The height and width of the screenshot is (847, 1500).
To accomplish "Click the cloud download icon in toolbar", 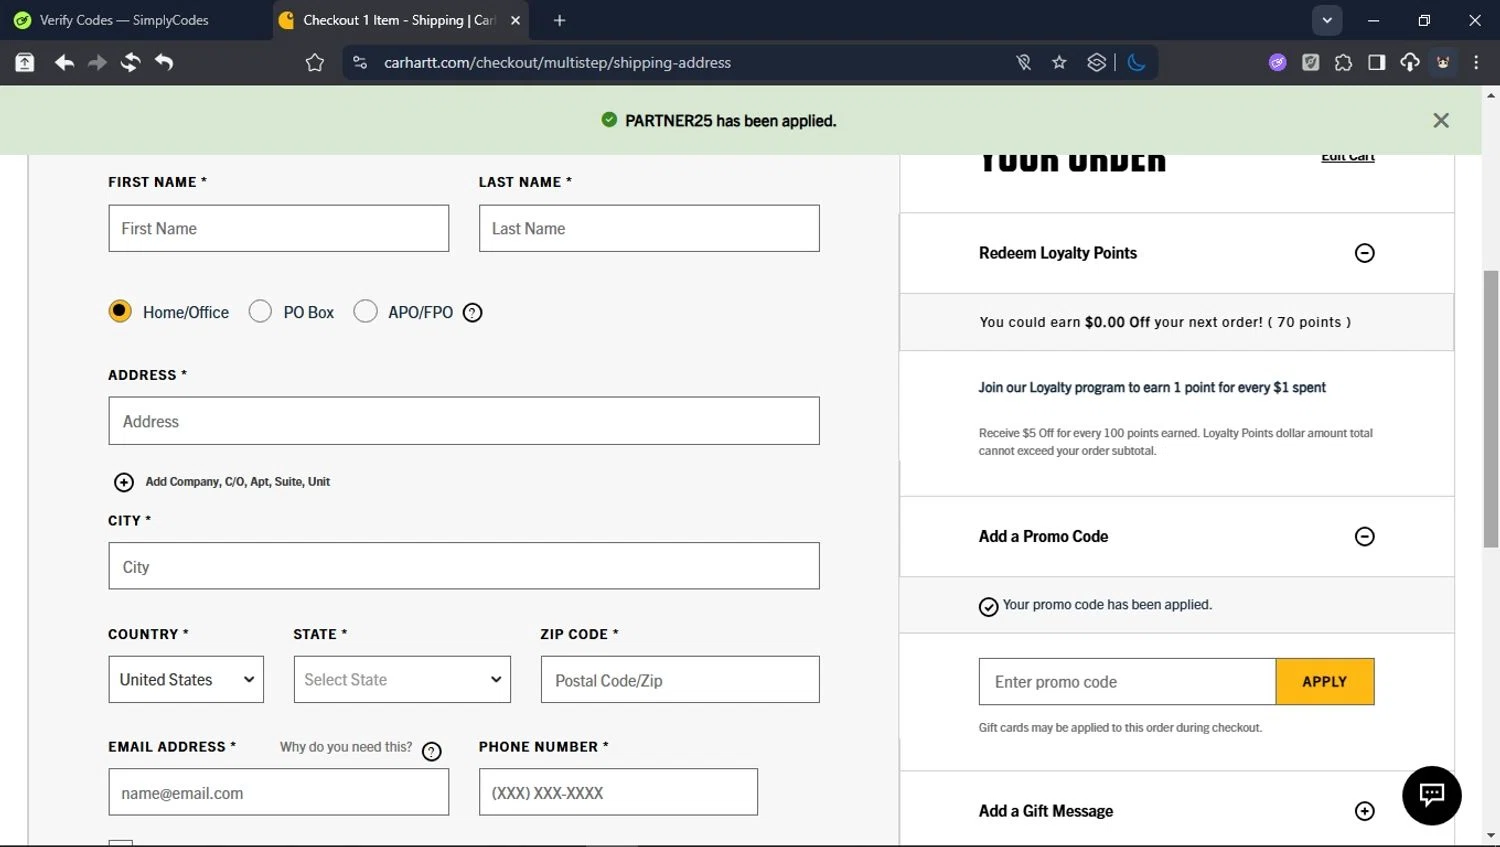I will tap(1410, 63).
